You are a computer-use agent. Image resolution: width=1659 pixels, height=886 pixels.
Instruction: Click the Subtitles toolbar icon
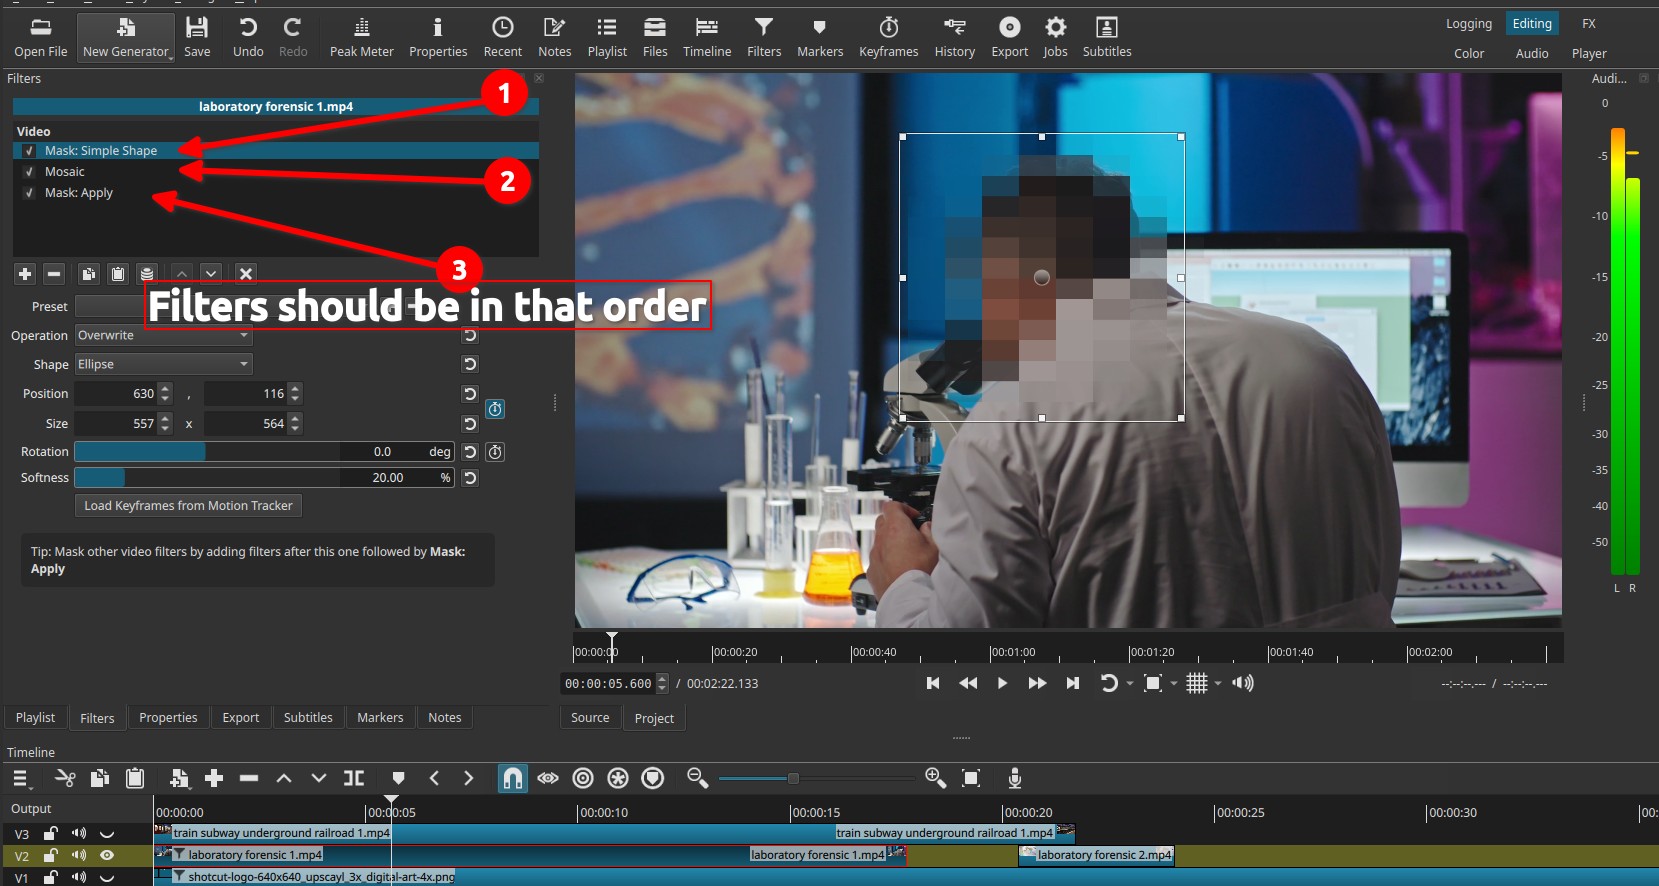pos(1106,37)
